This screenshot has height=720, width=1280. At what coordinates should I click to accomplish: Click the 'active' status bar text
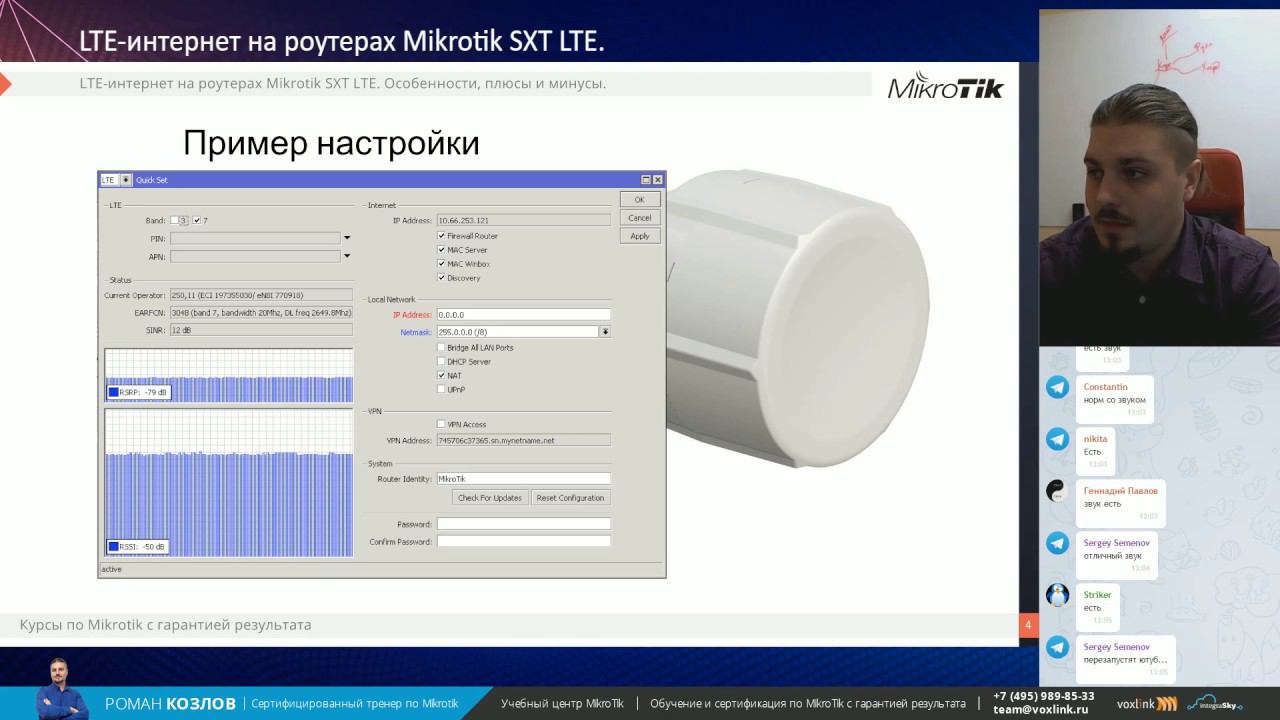pyautogui.click(x=111, y=569)
